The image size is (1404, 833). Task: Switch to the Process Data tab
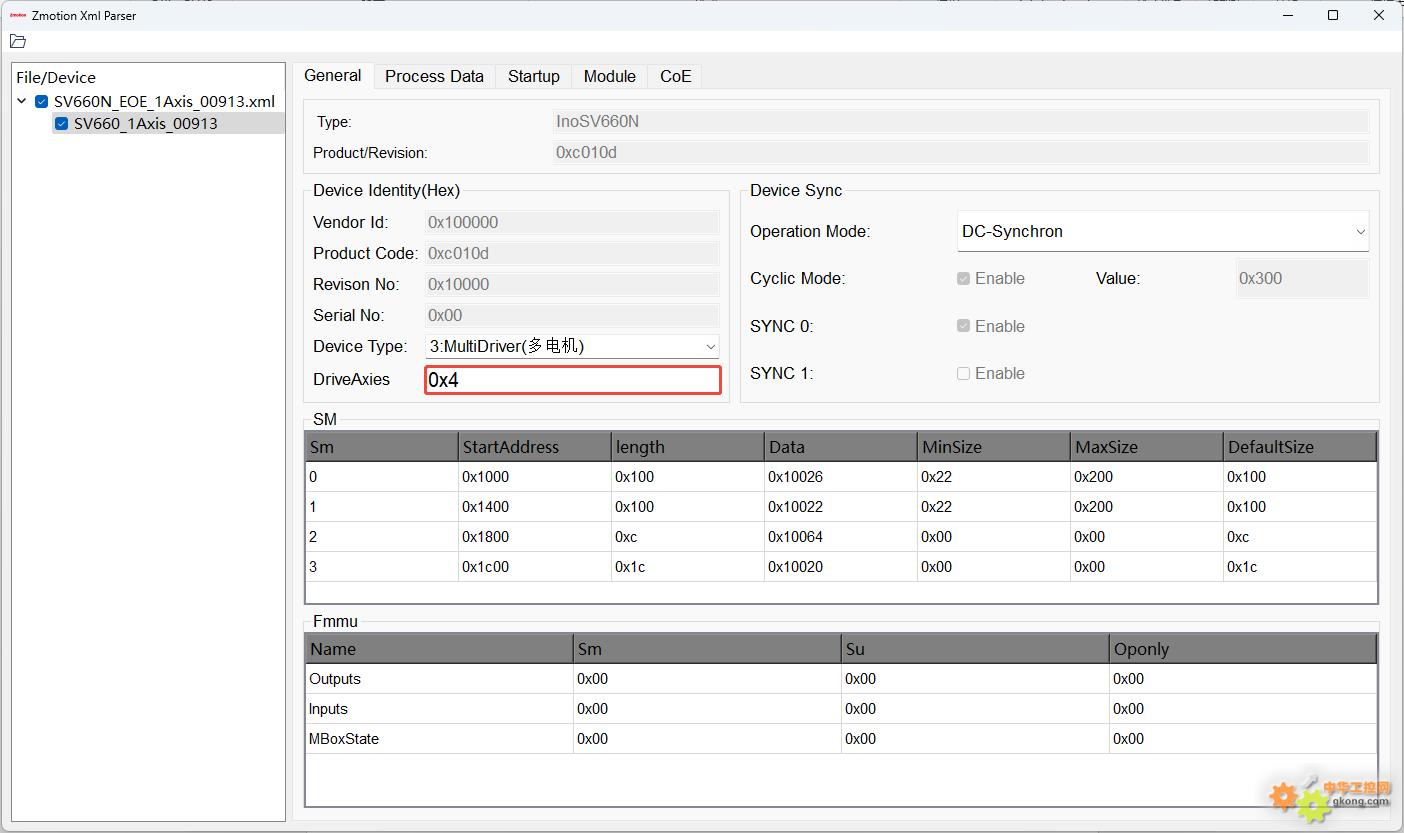tap(434, 76)
